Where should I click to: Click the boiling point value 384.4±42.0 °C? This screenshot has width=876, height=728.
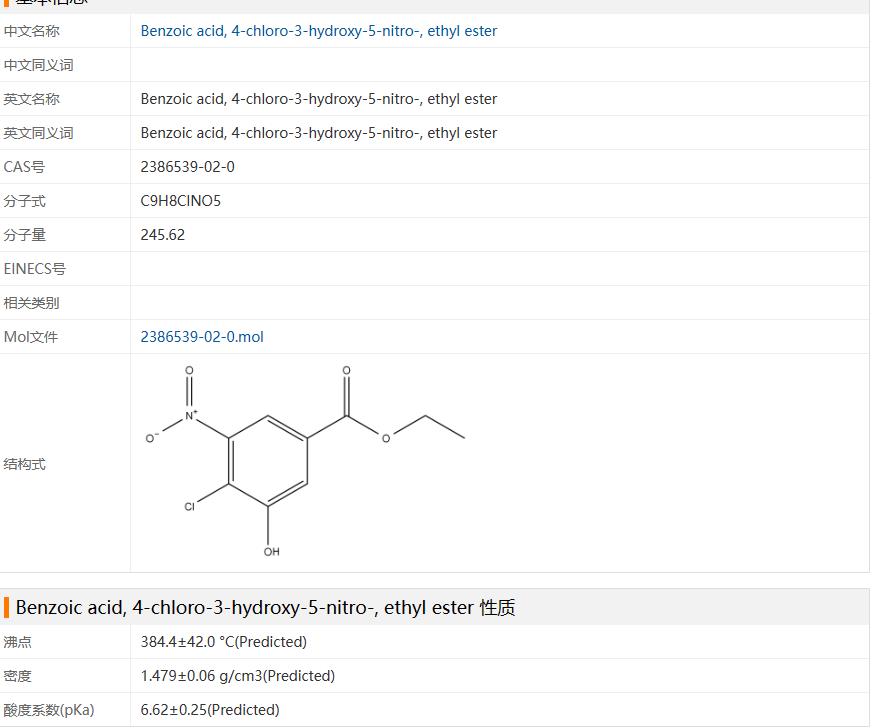tap(223, 642)
